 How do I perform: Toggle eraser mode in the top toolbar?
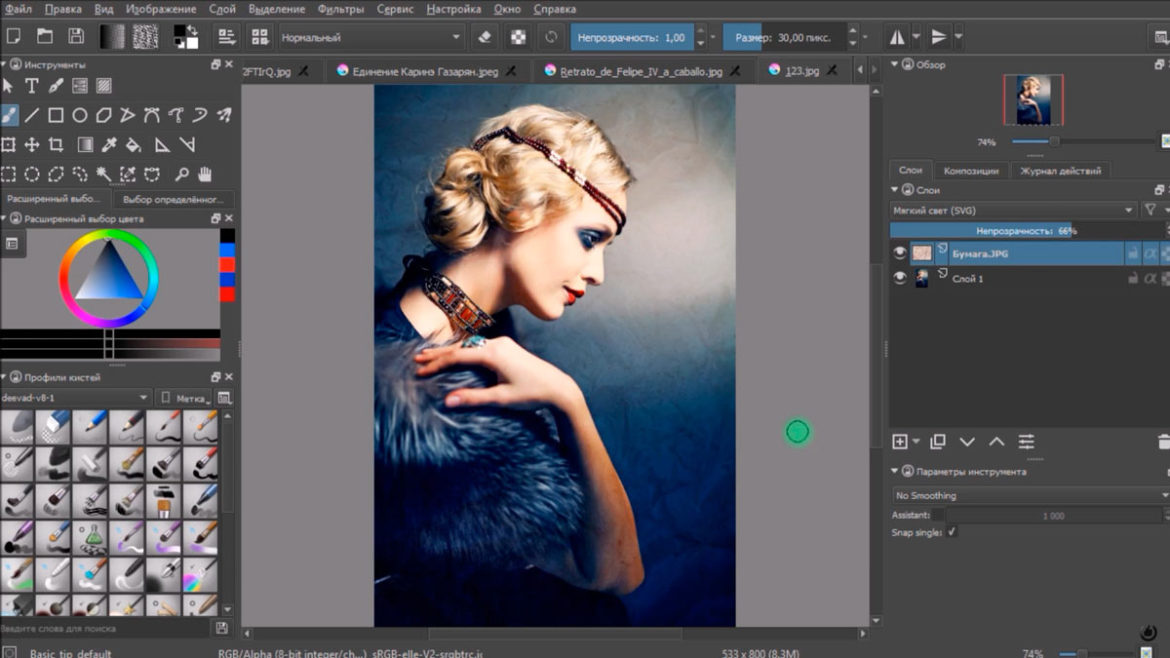485,37
